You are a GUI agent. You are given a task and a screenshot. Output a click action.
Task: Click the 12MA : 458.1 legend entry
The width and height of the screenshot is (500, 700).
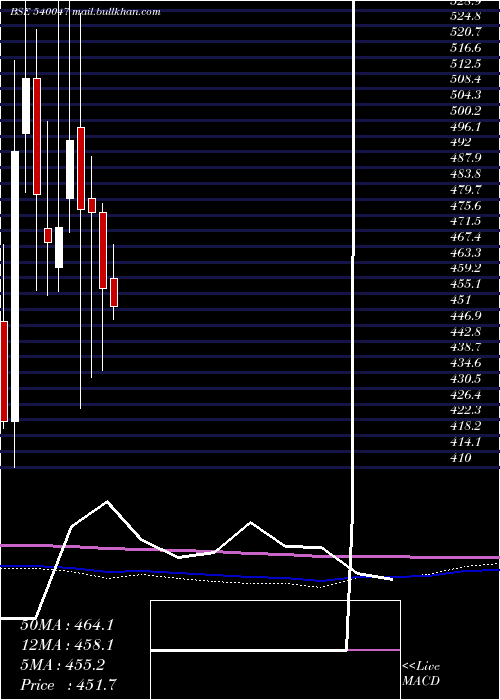(67, 645)
